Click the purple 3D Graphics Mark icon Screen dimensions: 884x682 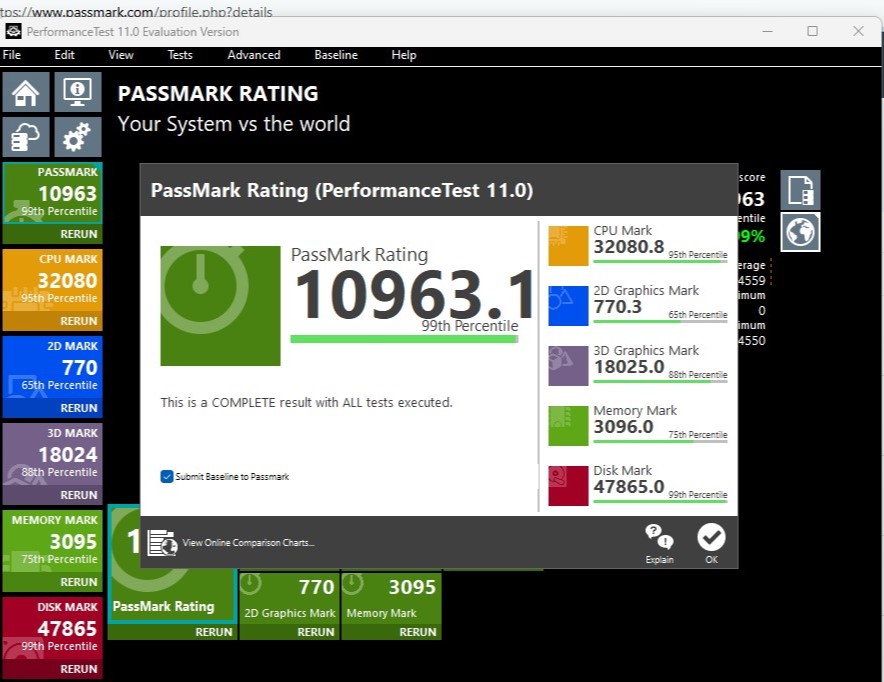click(568, 366)
